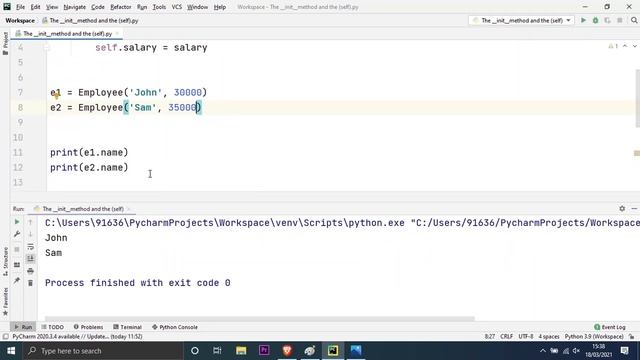Open the VCS menu
Screen dimensions: 640x360
pos(177,7)
